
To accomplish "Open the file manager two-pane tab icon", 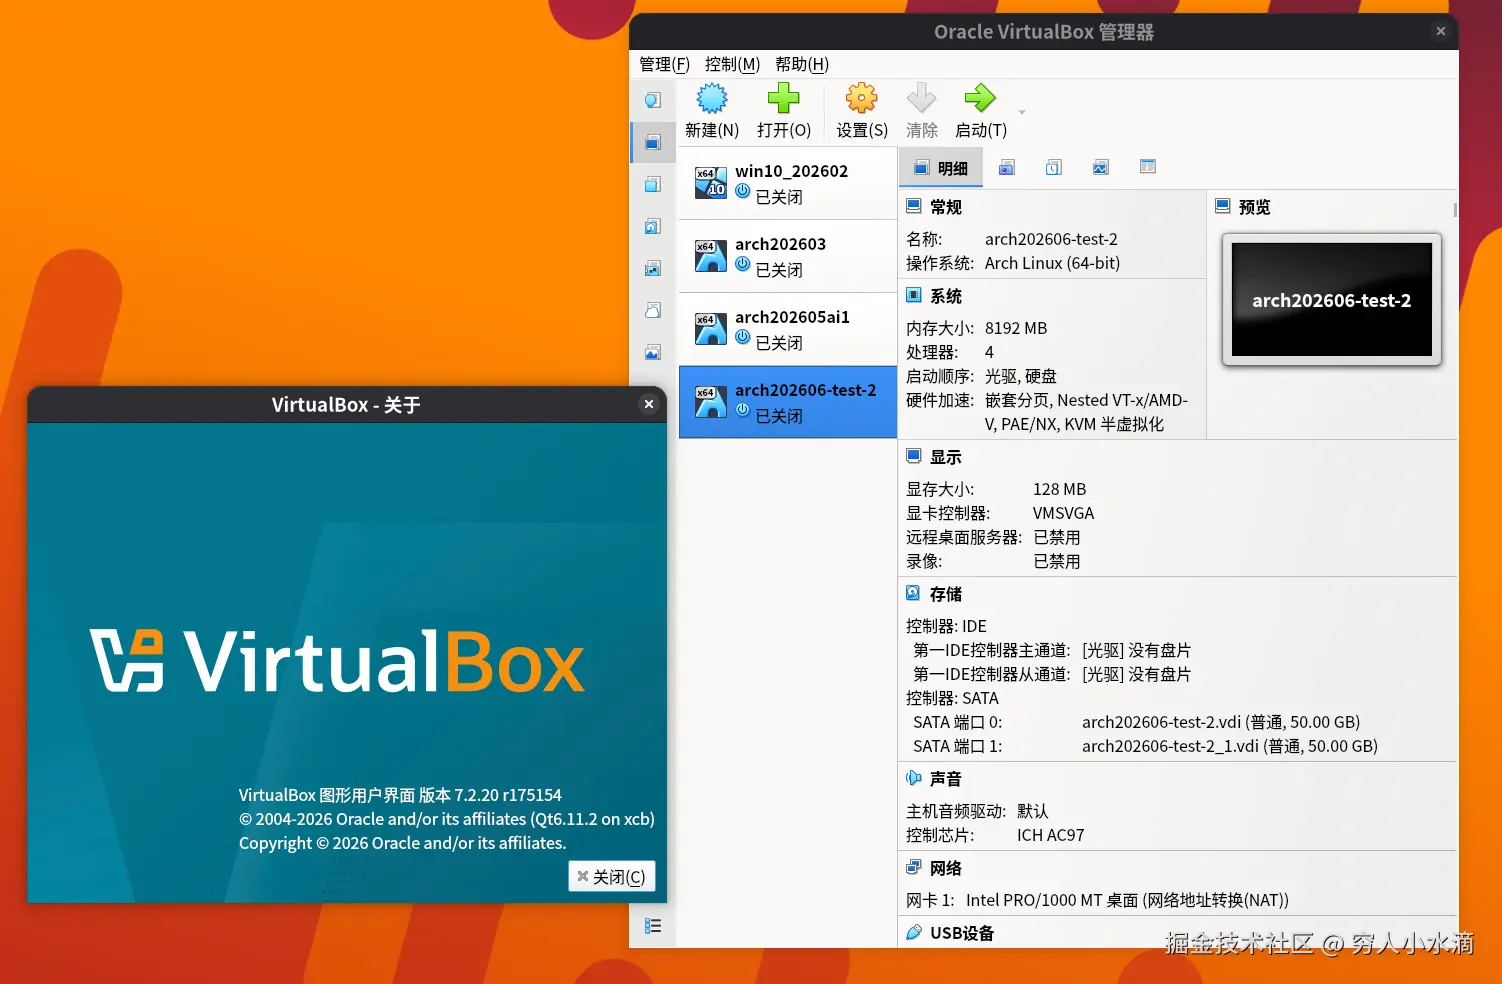I will tap(1148, 167).
